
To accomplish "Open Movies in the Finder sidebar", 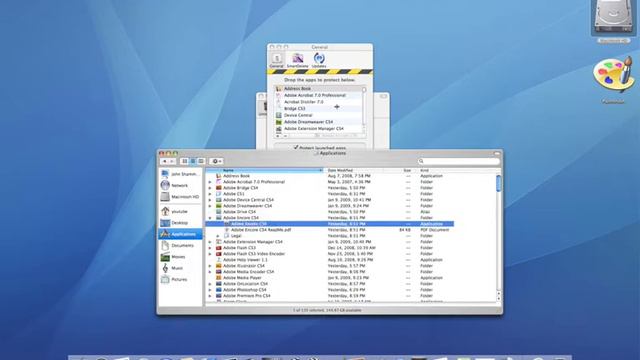I will (x=180, y=257).
